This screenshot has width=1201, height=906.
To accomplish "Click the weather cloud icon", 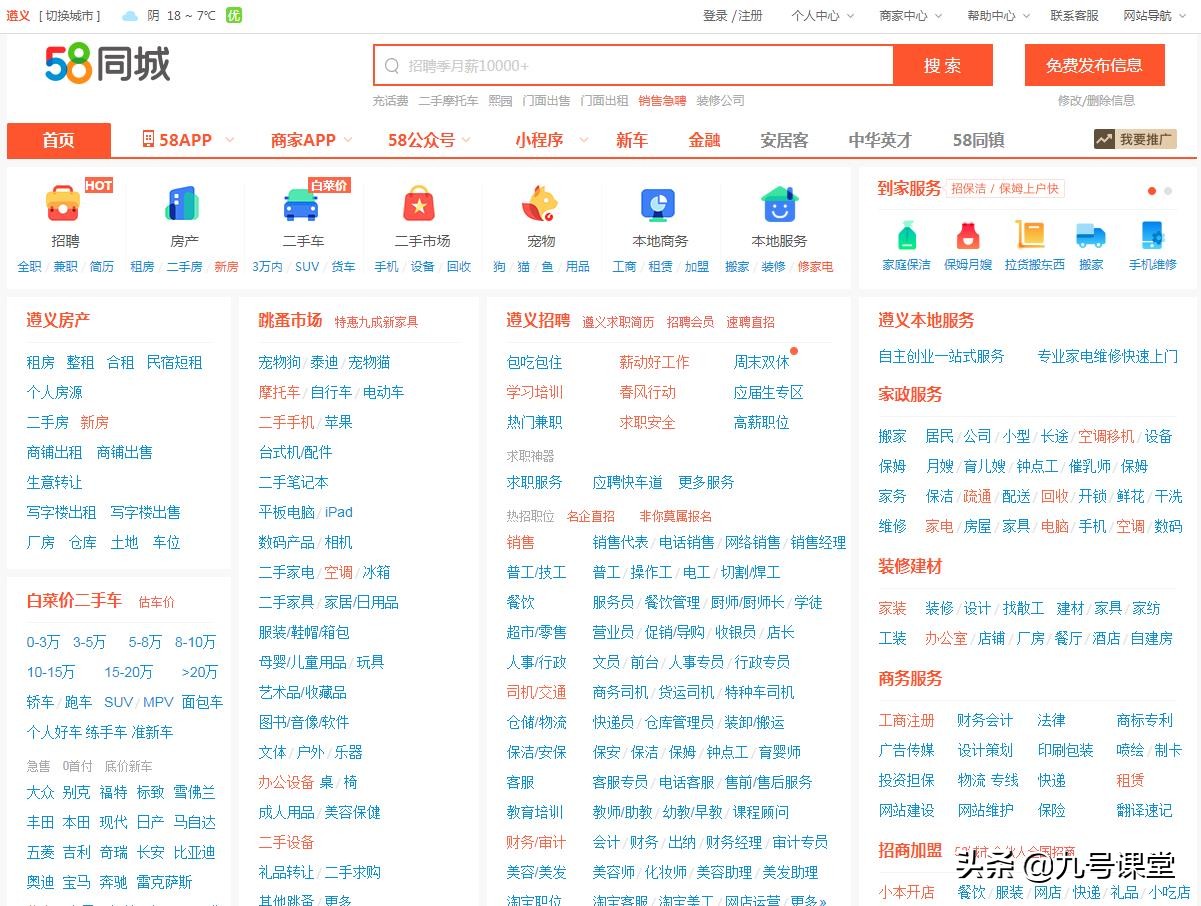I will click(130, 16).
